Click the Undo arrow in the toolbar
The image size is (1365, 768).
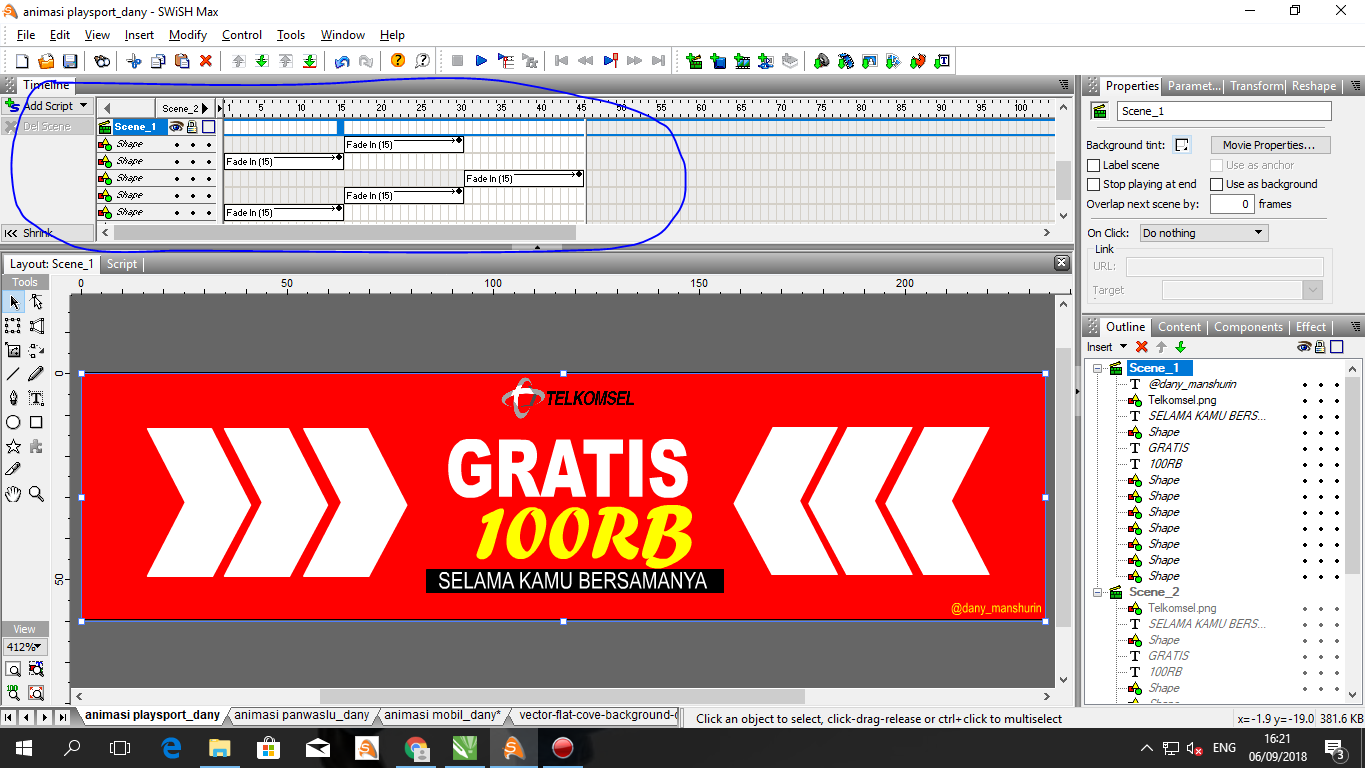[x=342, y=61]
